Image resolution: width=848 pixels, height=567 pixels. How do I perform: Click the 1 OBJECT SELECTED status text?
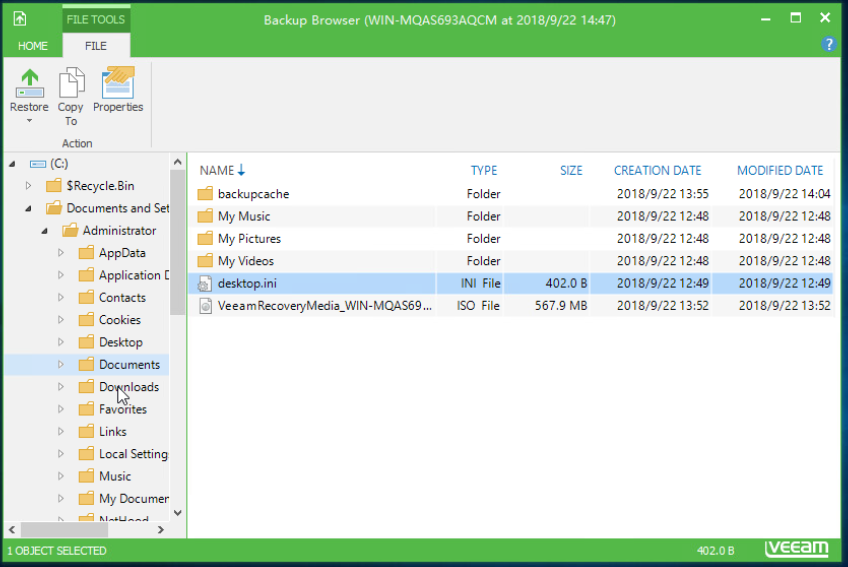pyautogui.click(x=57, y=551)
